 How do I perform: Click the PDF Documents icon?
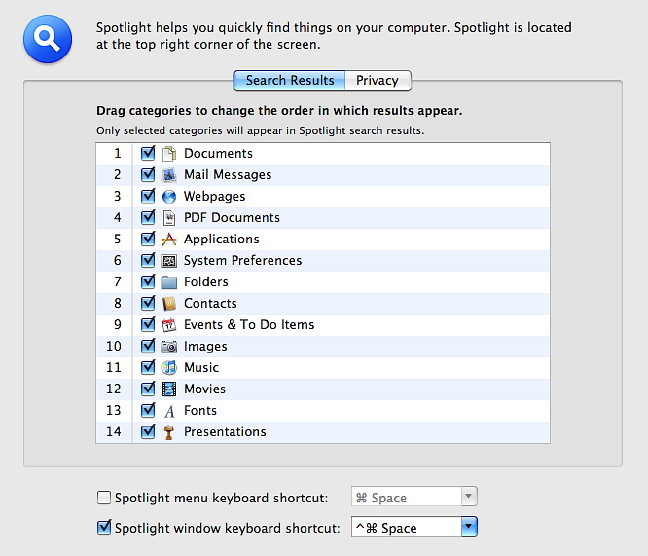[x=169, y=218]
